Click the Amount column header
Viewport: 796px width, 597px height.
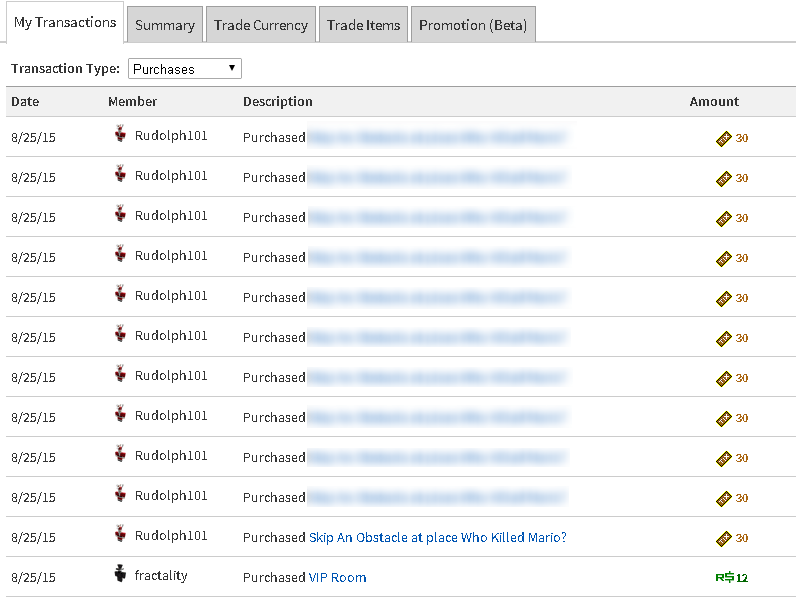click(x=714, y=102)
